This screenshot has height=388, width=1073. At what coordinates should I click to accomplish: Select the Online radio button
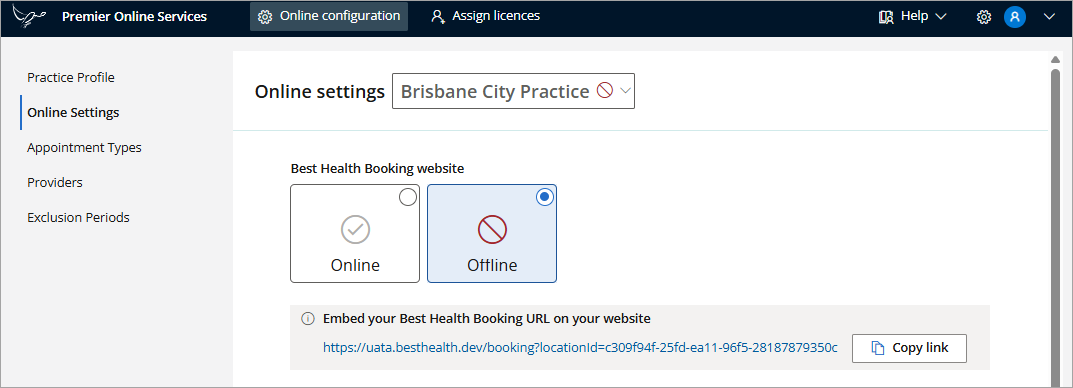click(x=407, y=197)
